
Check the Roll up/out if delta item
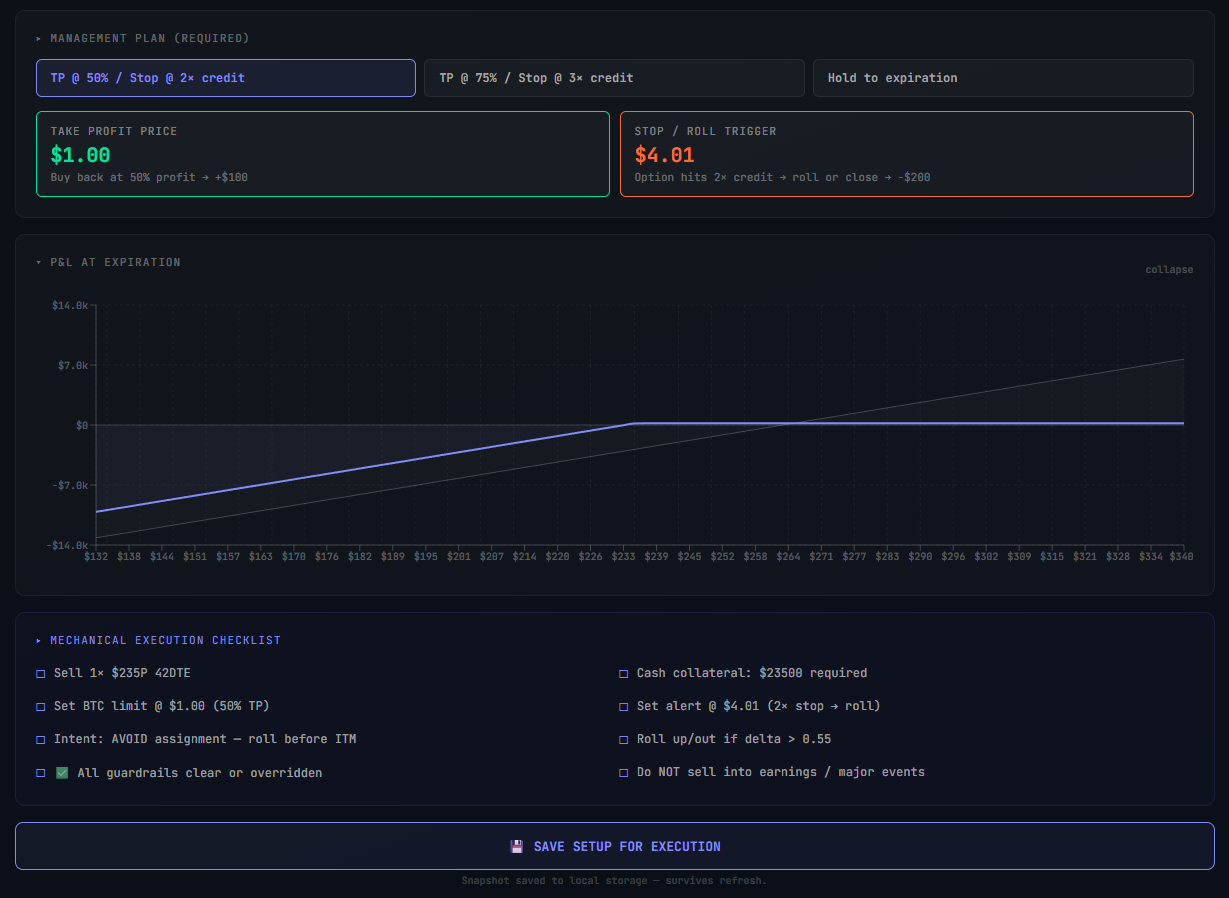pyautogui.click(x=623, y=738)
